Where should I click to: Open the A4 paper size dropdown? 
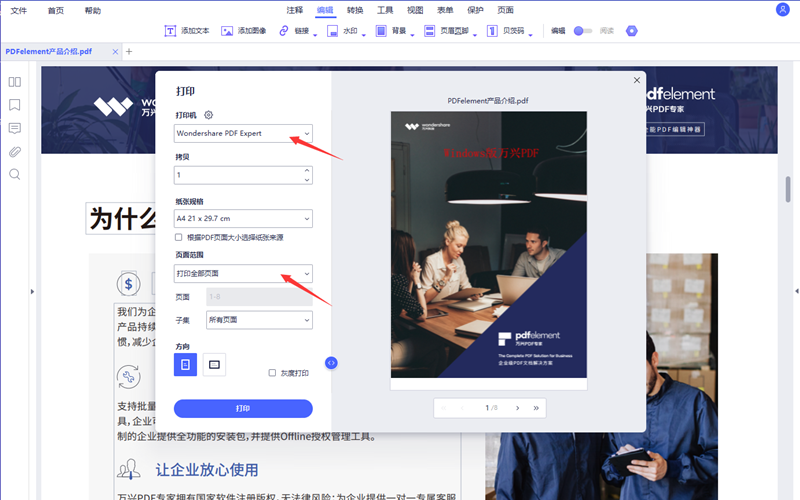(243, 218)
